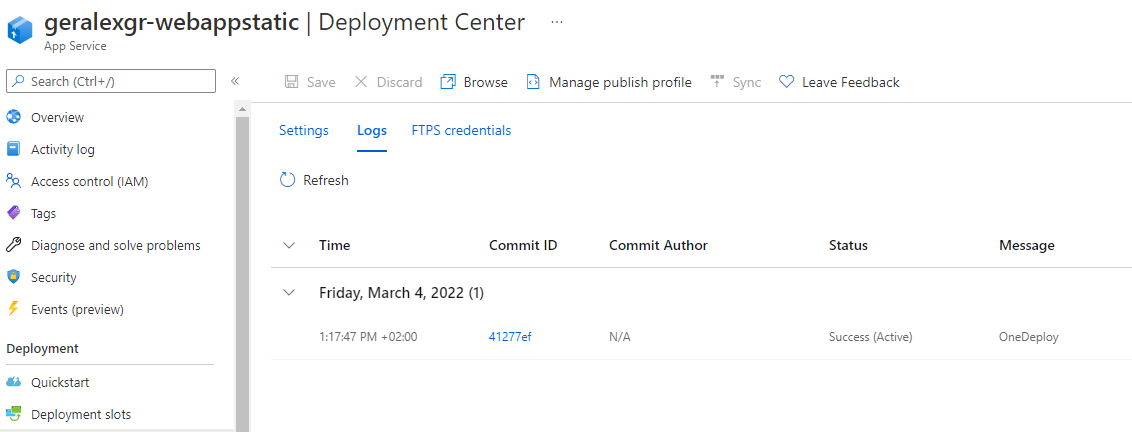Click the N/A commit author cell
The height and width of the screenshot is (432, 1132).
point(620,337)
